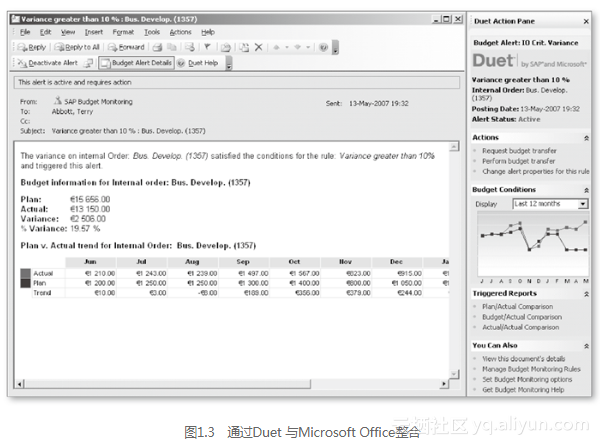600x445 pixels.
Task: Open Budget/Actual Comparison report
Action: click(522, 317)
